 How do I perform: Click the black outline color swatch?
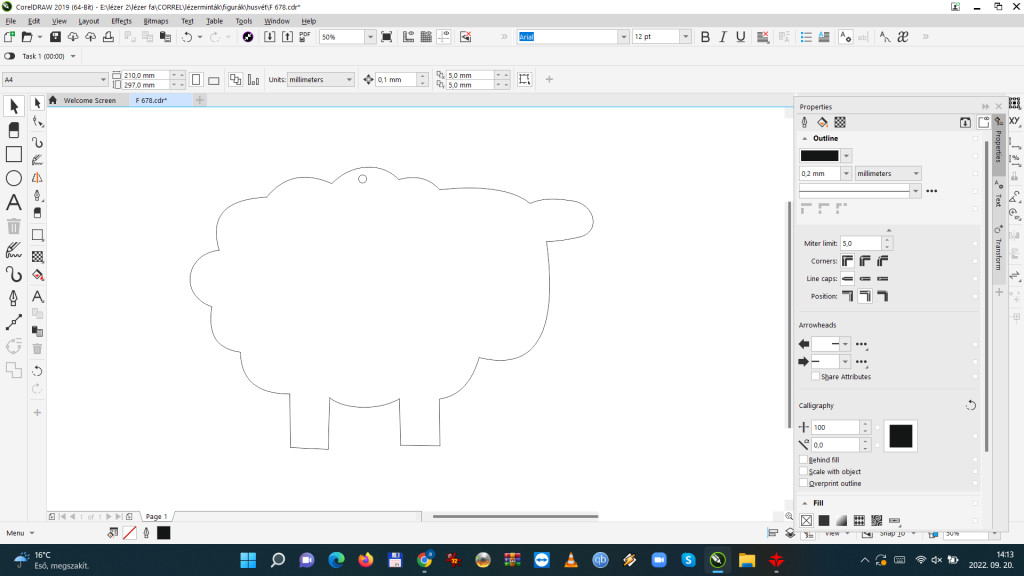point(819,155)
